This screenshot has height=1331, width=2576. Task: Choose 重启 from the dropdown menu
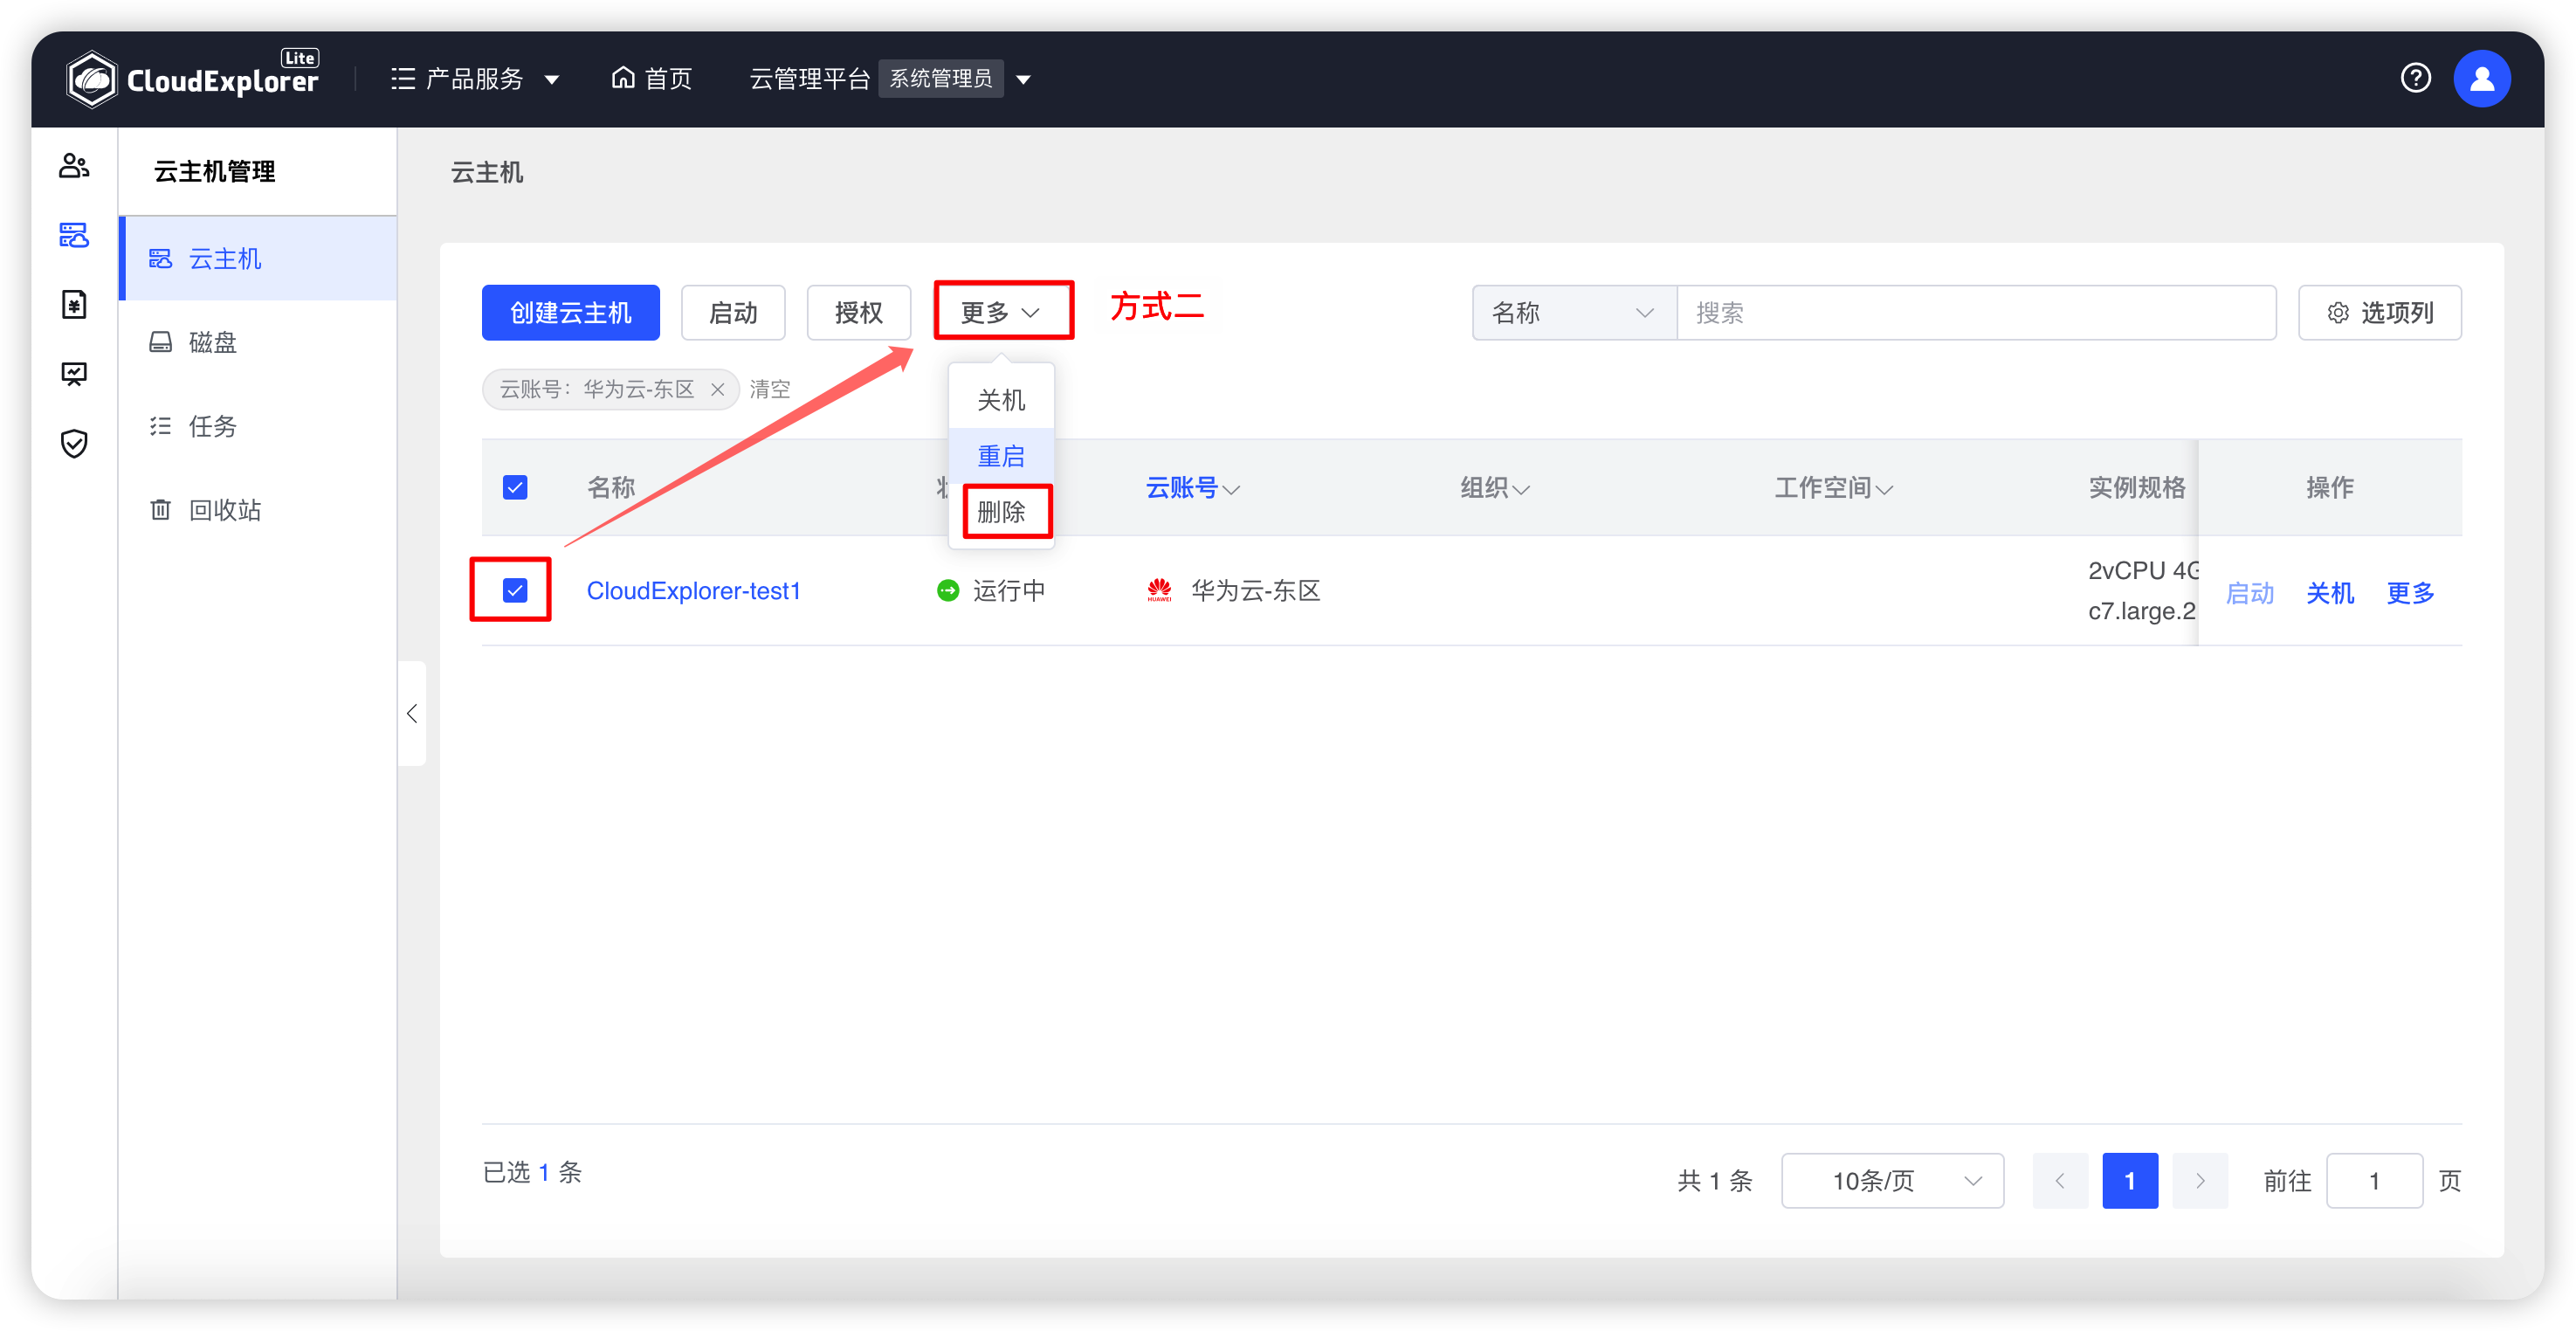(x=1001, y=456)
